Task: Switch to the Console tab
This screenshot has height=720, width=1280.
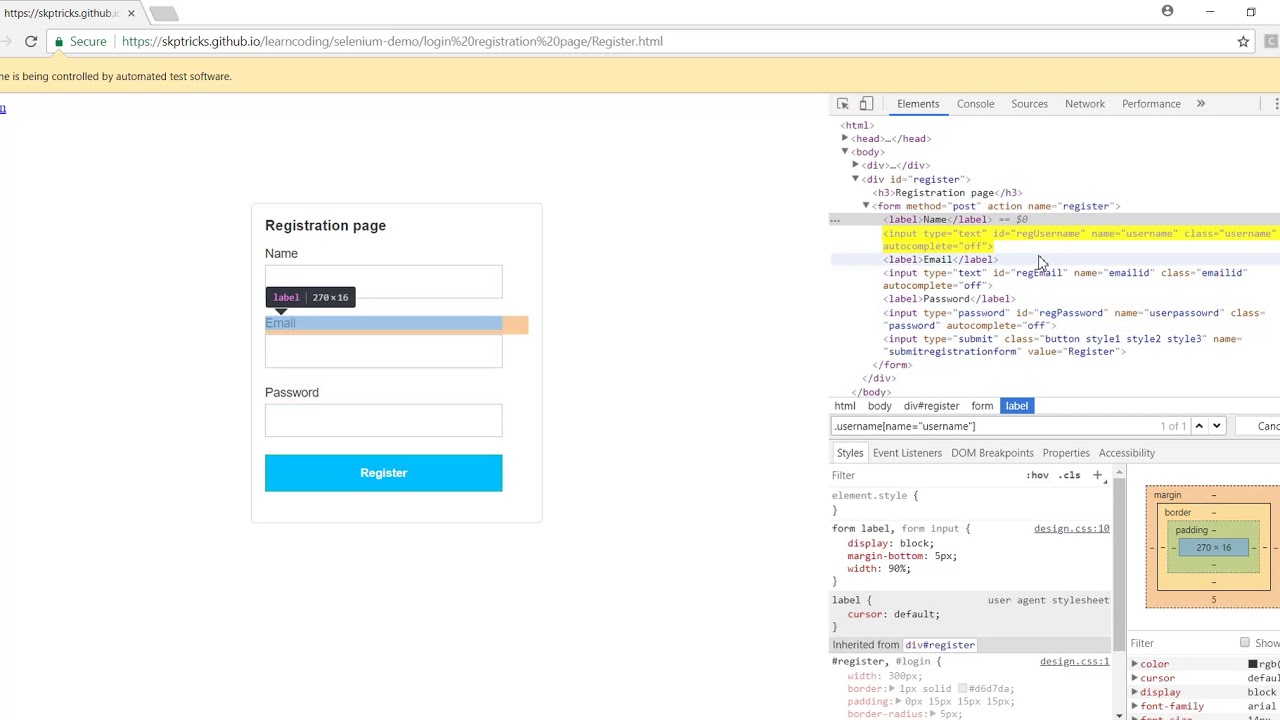Action: [x=975, y=104]
